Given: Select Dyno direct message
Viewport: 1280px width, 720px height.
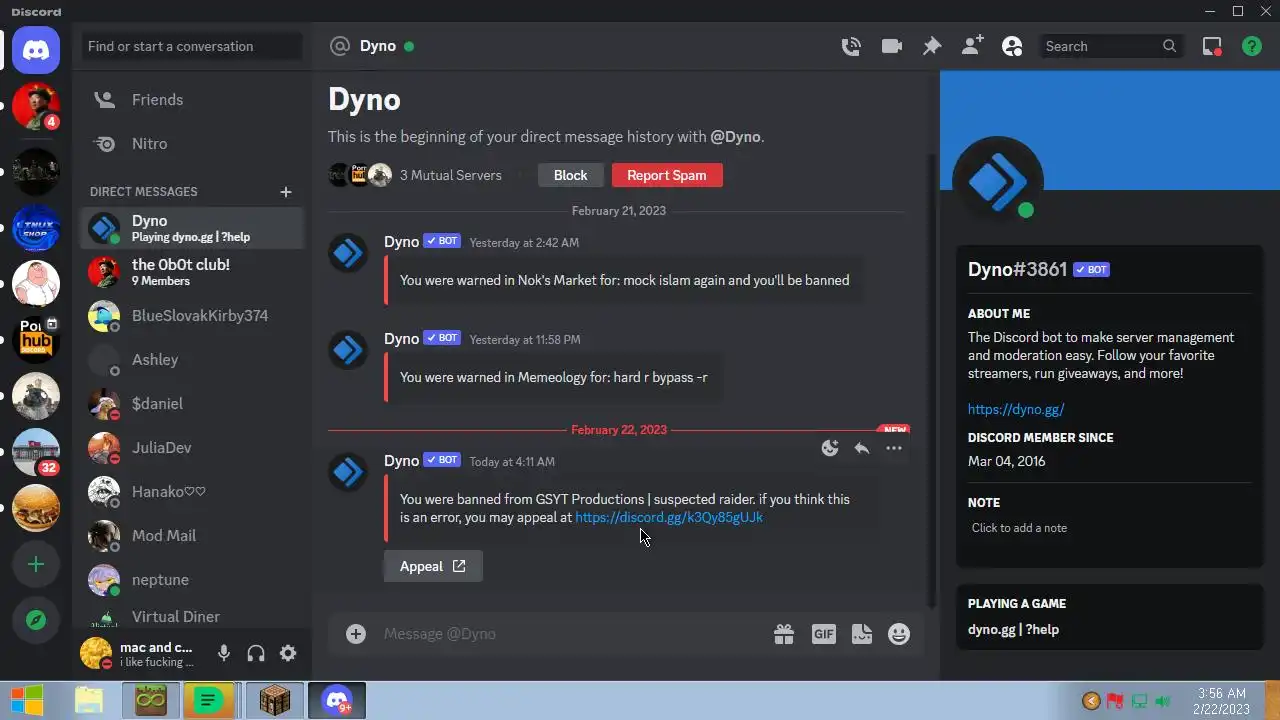Looking at the screenshot, I should 192,228.
